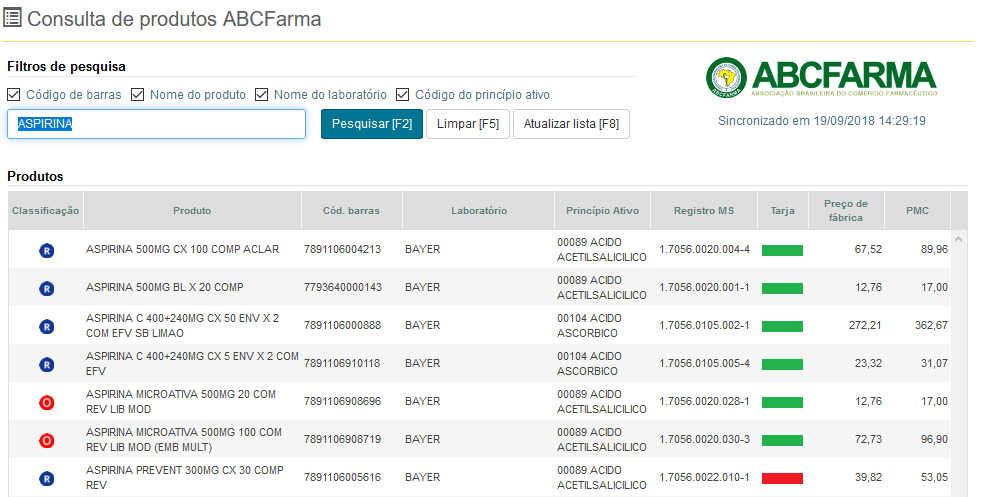Click registro 1.7056.0105.005-4

point(704,363)
